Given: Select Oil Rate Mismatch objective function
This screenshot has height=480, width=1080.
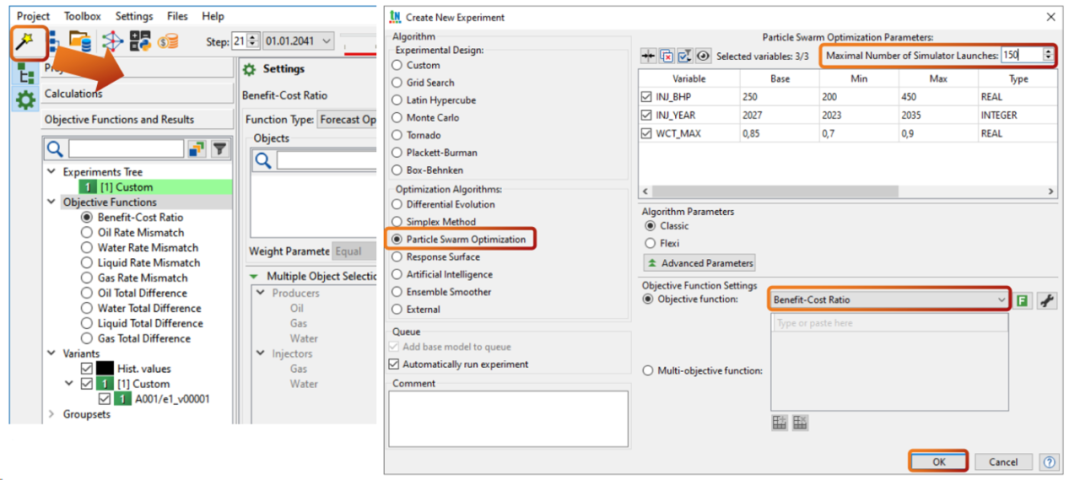Looking at the screenshot, I should tap(132, 232).
